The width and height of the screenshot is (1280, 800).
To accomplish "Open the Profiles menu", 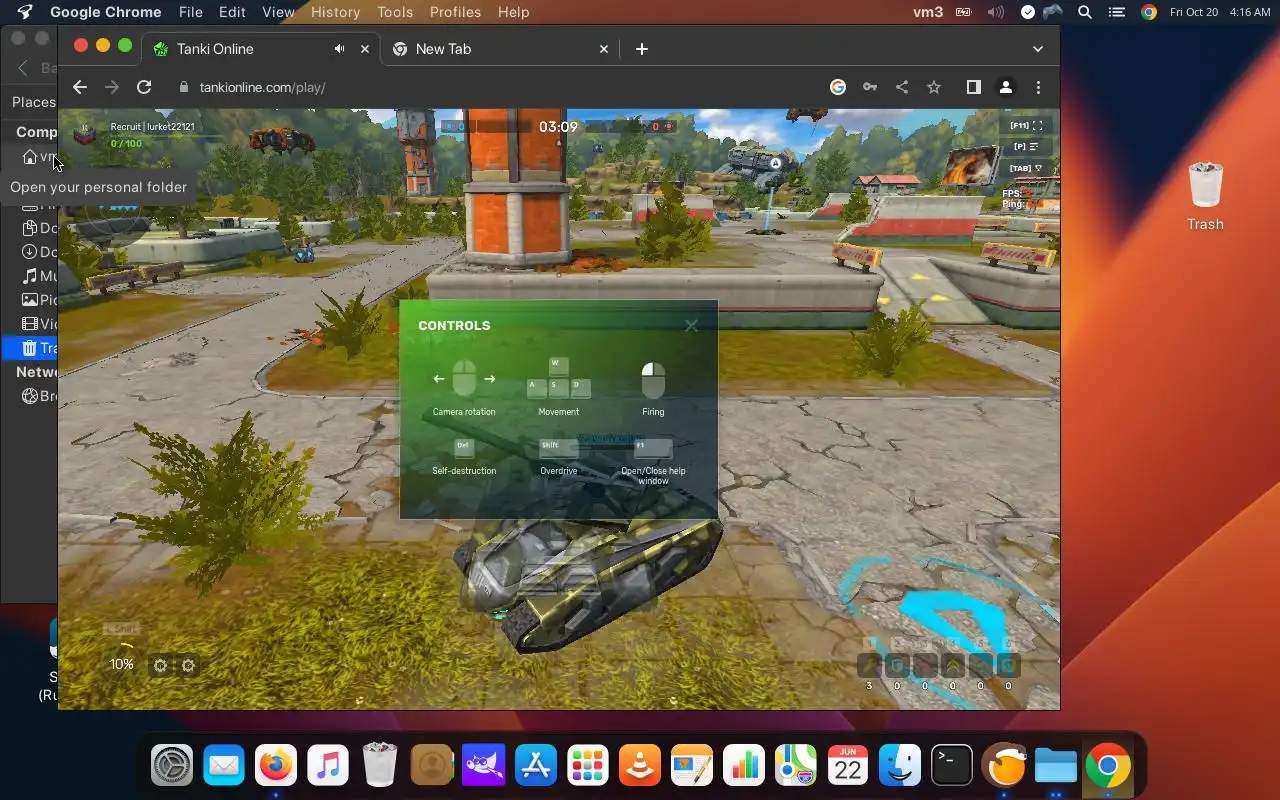I will 455,12.
